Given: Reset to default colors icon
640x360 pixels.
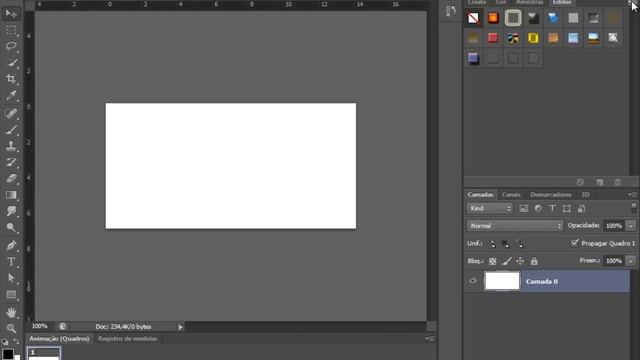Looking at the screenshot, I should coord(5,342).
